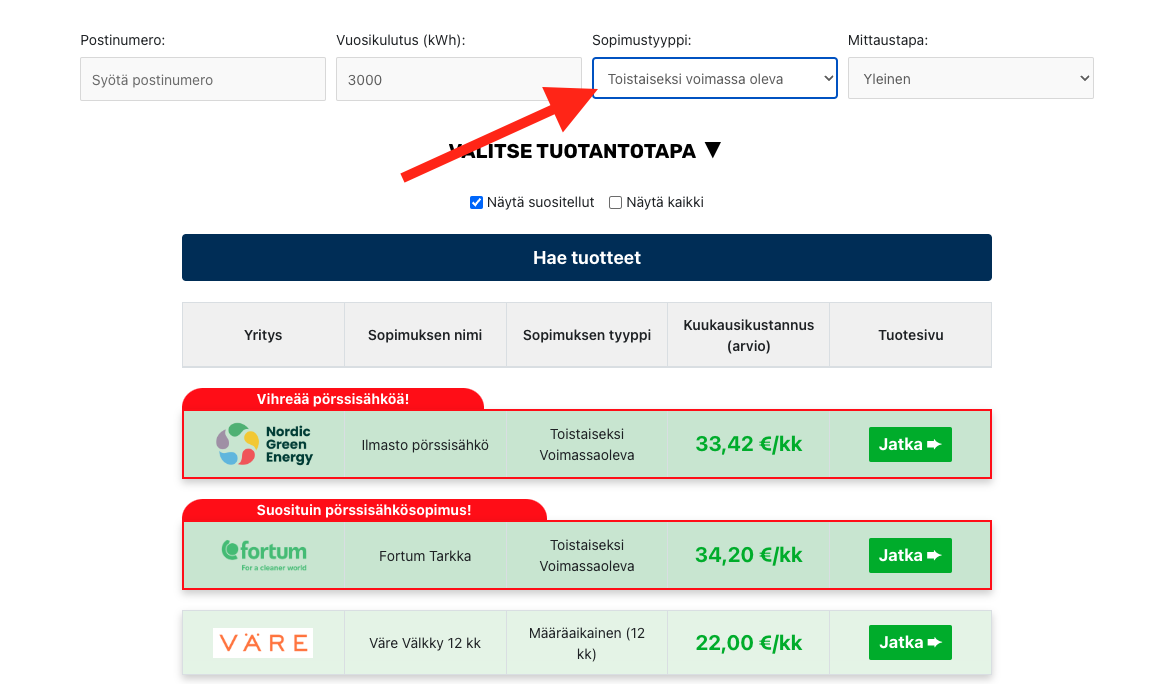This screenshot has height=684, width=1176.
Task: Click the Postinumero input field
Action: [x=202, y=78]
